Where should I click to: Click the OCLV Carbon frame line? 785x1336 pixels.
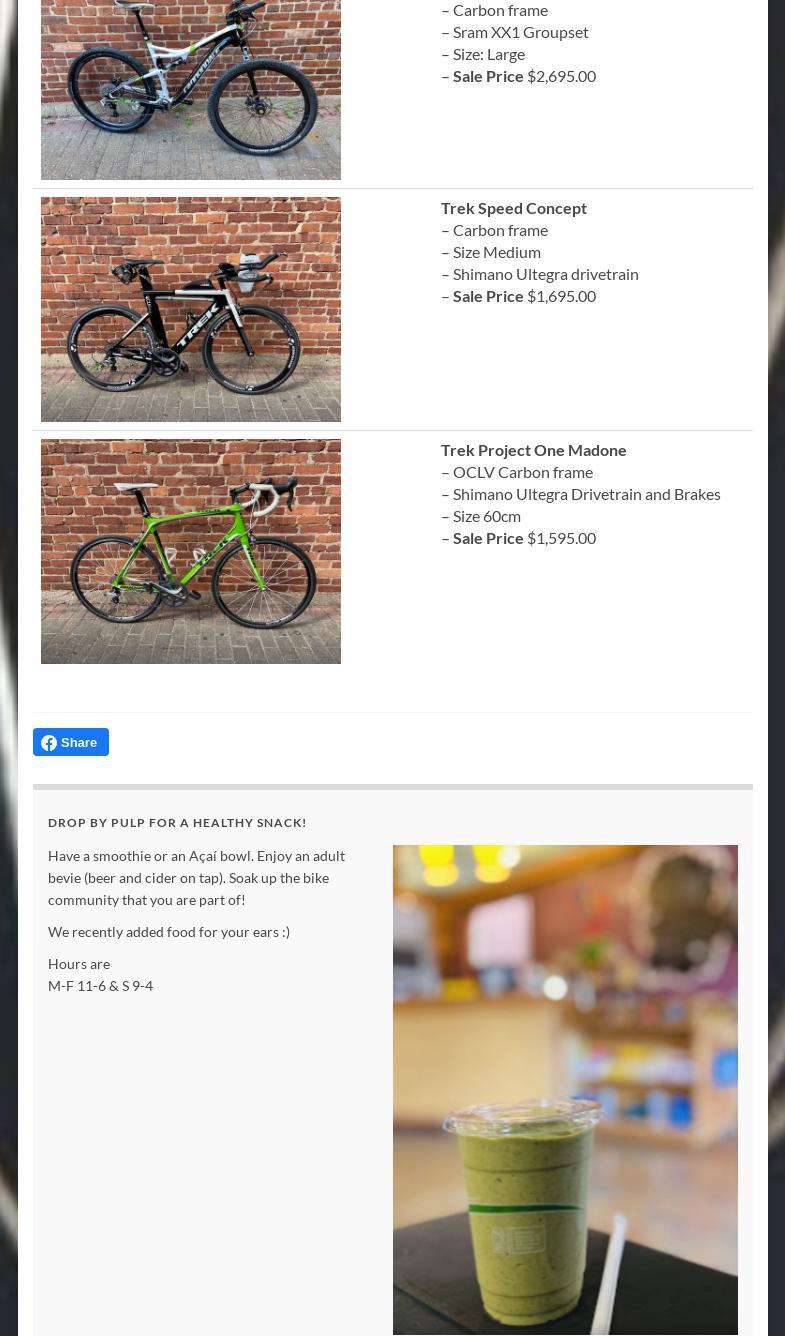517,472
